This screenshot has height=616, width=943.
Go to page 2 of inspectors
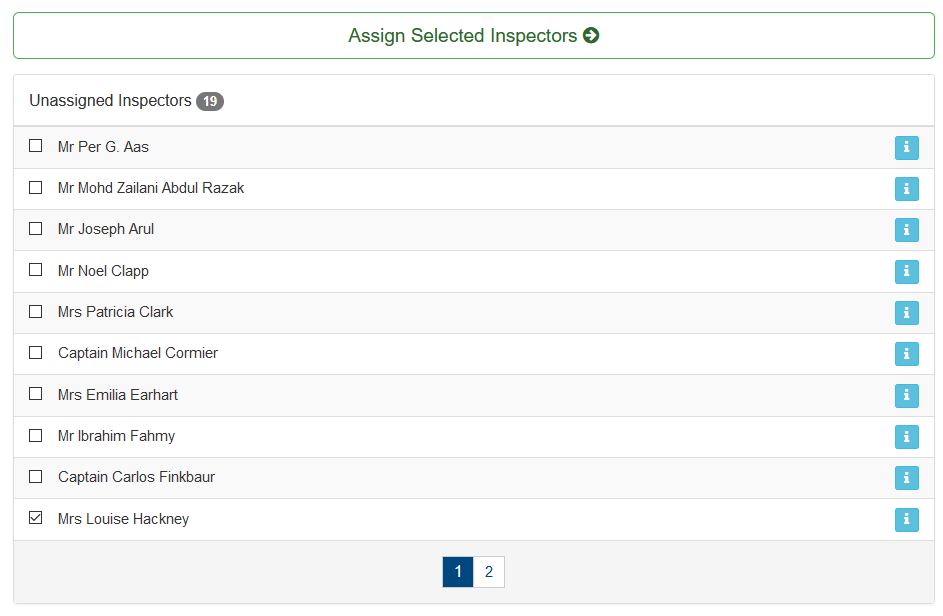tap(489, 571)
